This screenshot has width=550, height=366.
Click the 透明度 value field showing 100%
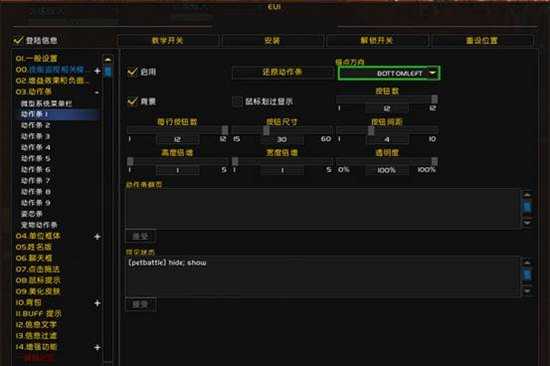(387, 171)
